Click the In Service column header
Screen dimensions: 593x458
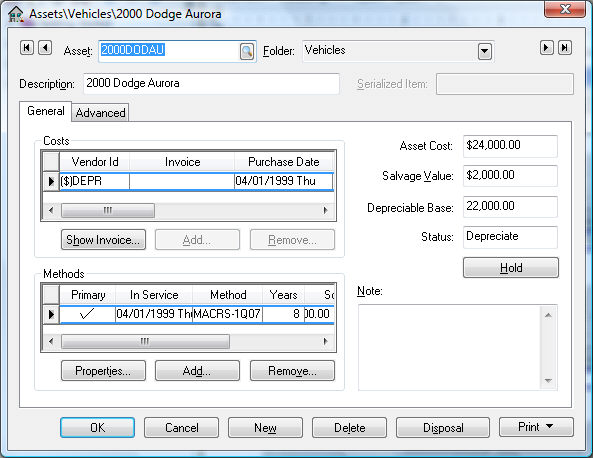coord(154,295)
